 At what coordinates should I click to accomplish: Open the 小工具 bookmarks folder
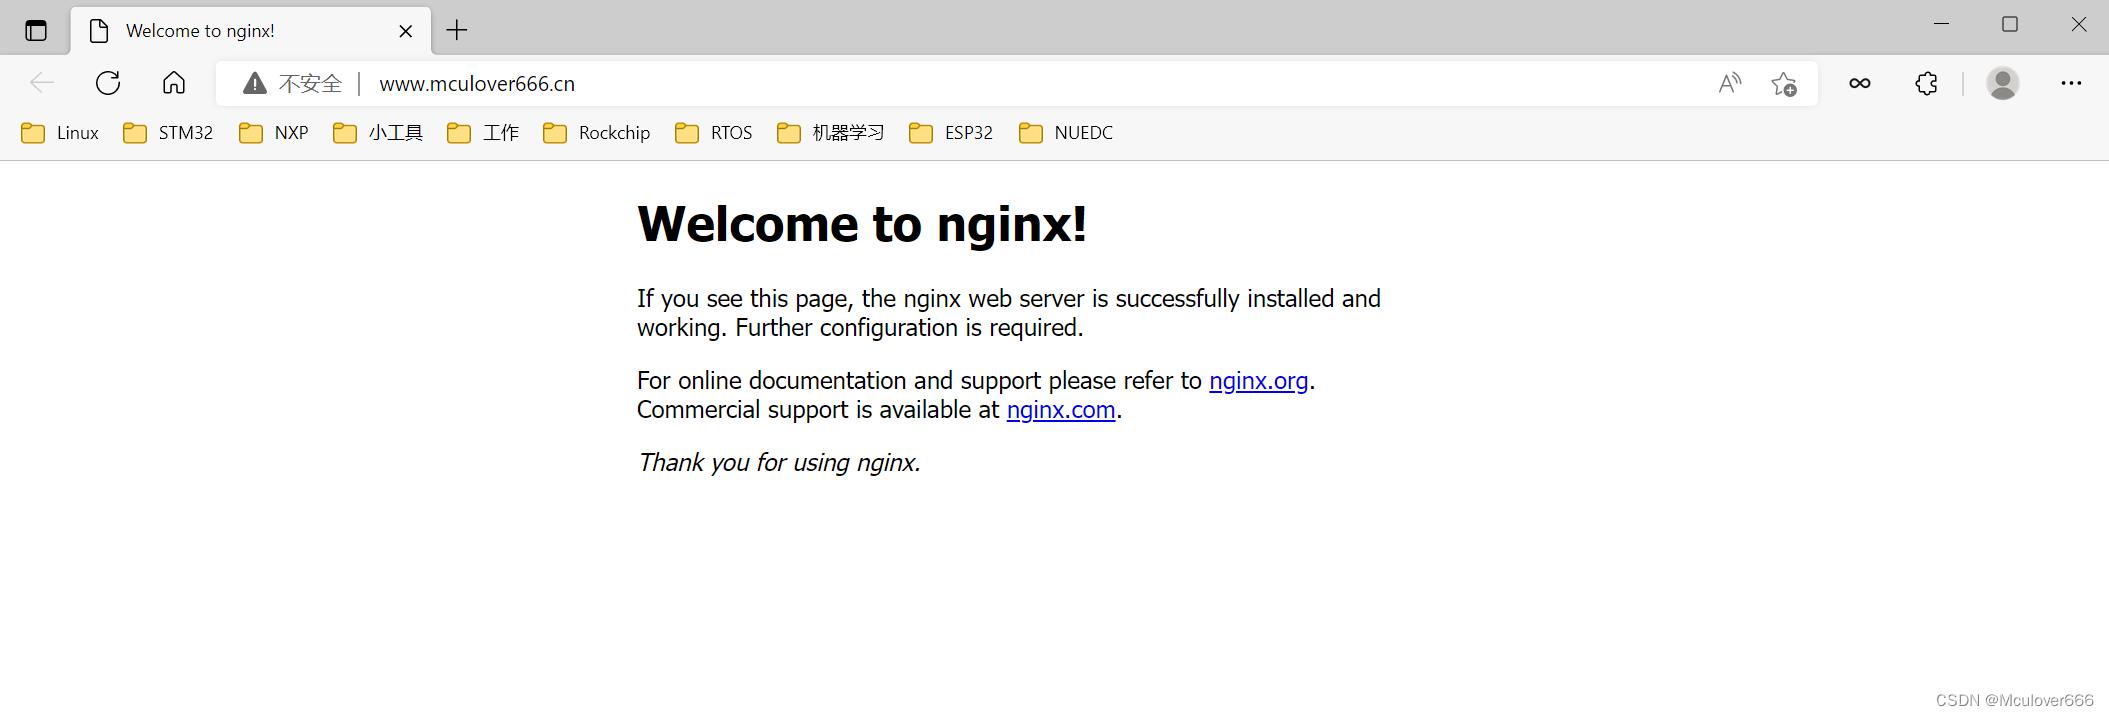[x=378, y=133]
